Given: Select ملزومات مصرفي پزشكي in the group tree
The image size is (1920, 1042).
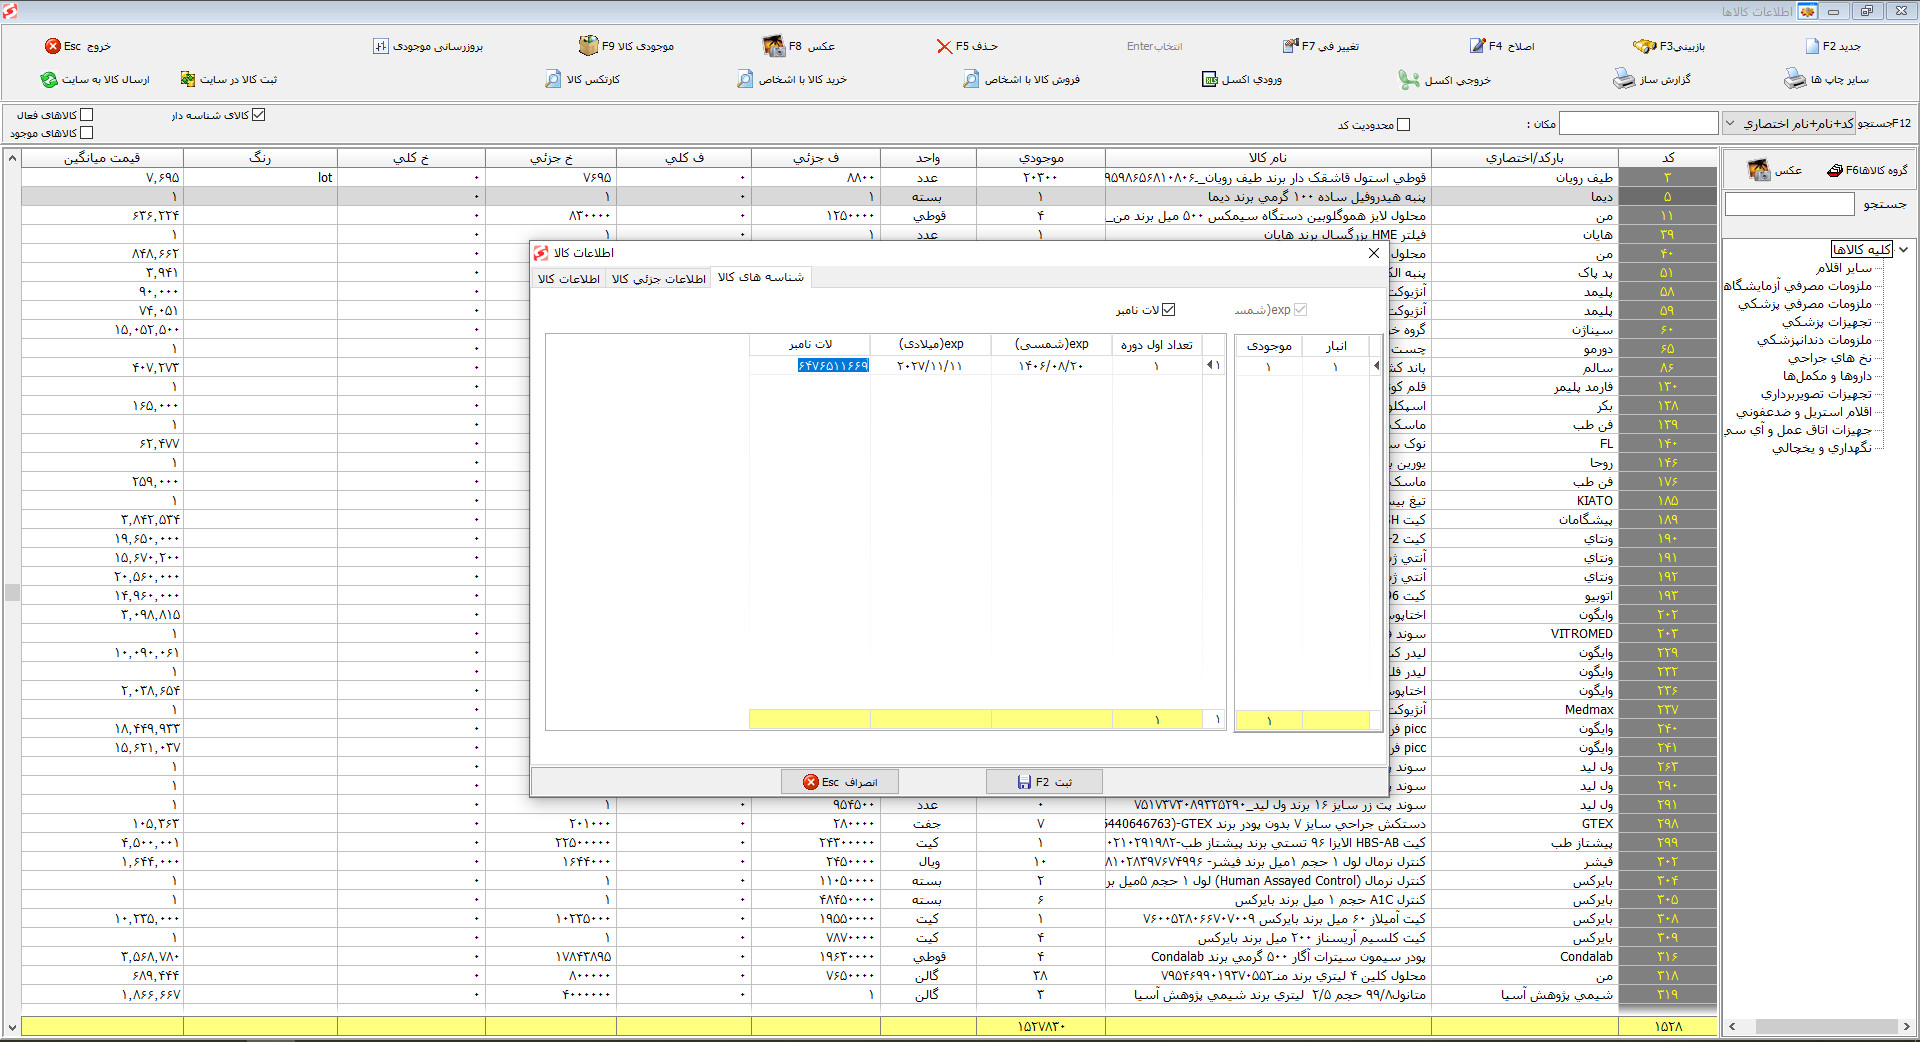Looking at the screenshot, I should (1804, 304).
